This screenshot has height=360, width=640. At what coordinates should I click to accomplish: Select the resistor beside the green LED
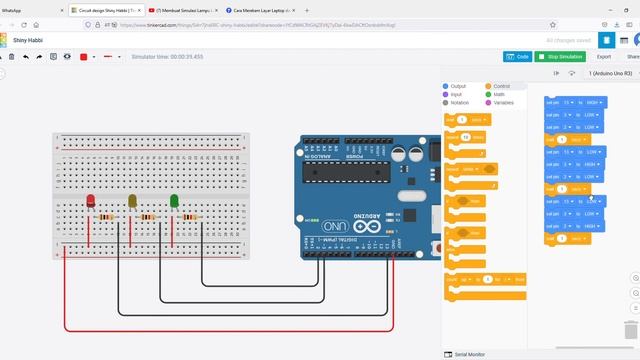(190, 217)
